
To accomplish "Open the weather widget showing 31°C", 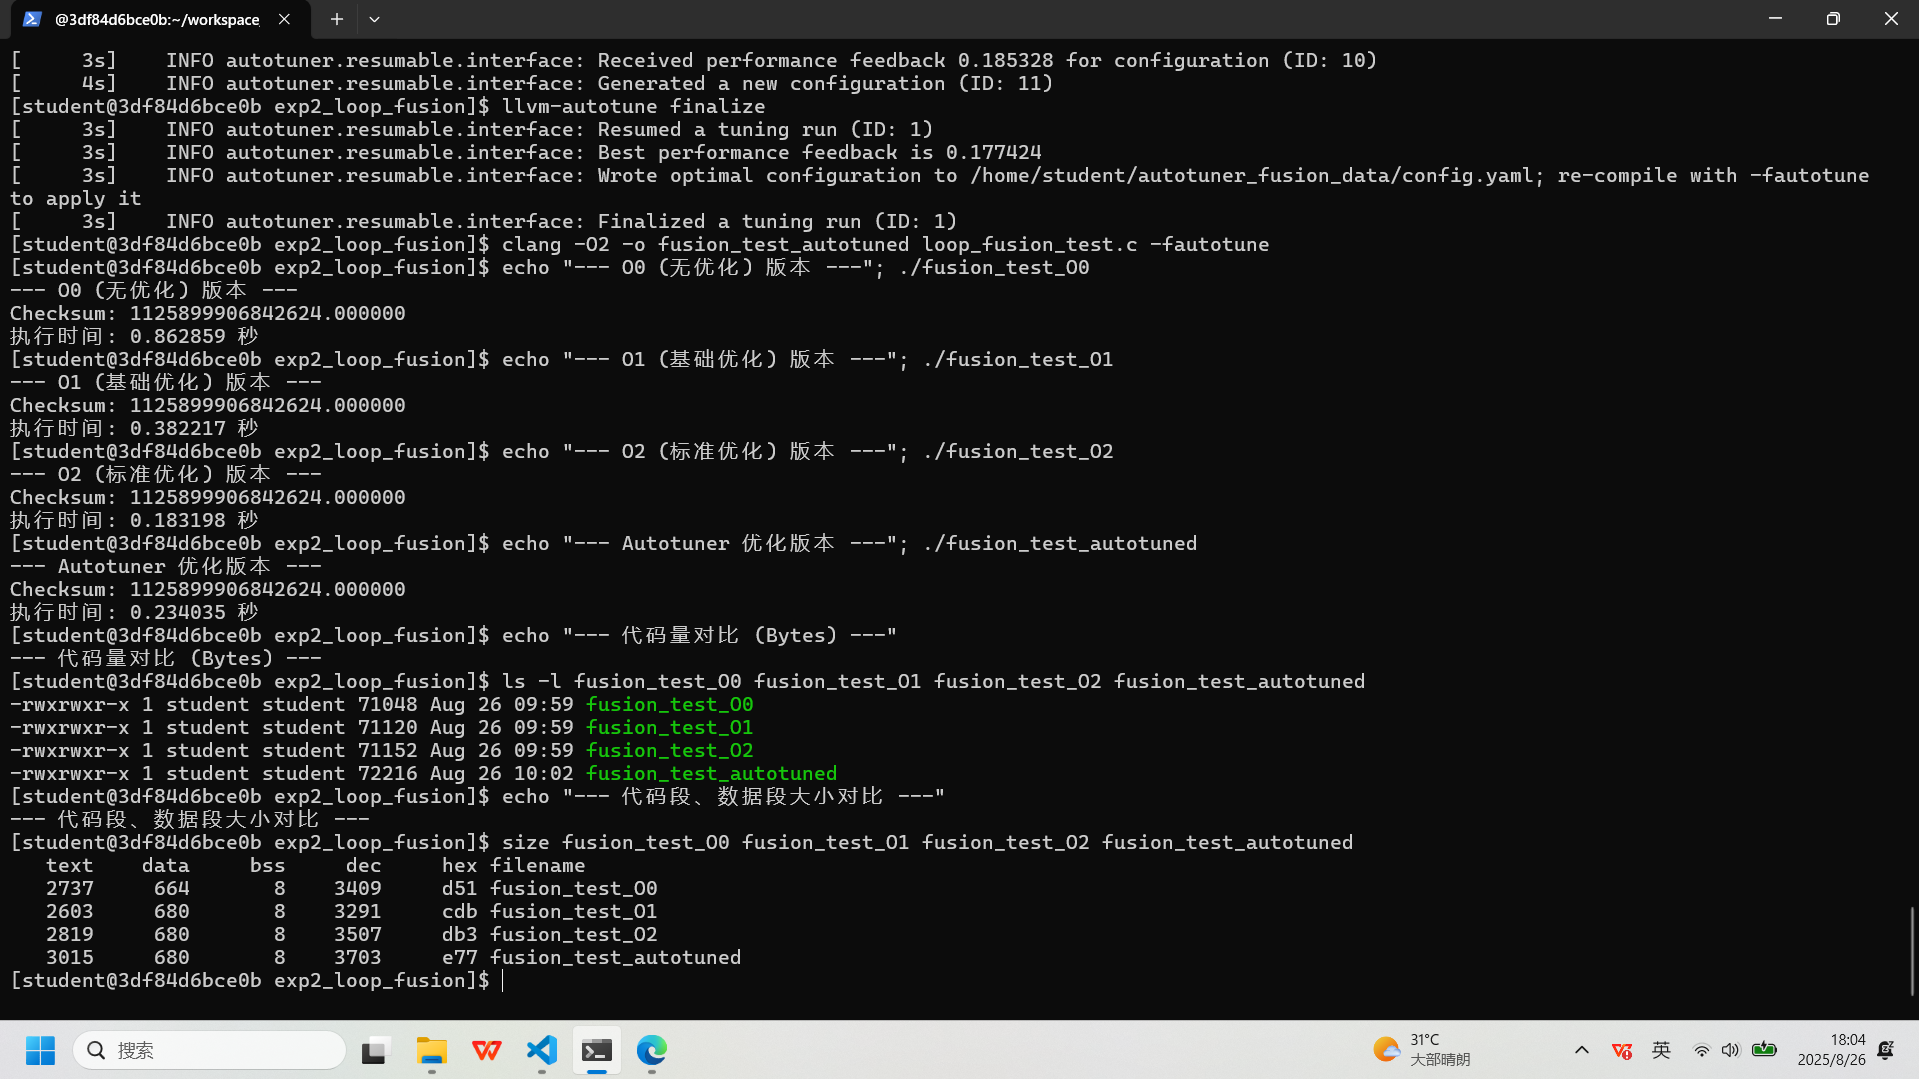I will pyautogui.click(x=1421, y=1050).
